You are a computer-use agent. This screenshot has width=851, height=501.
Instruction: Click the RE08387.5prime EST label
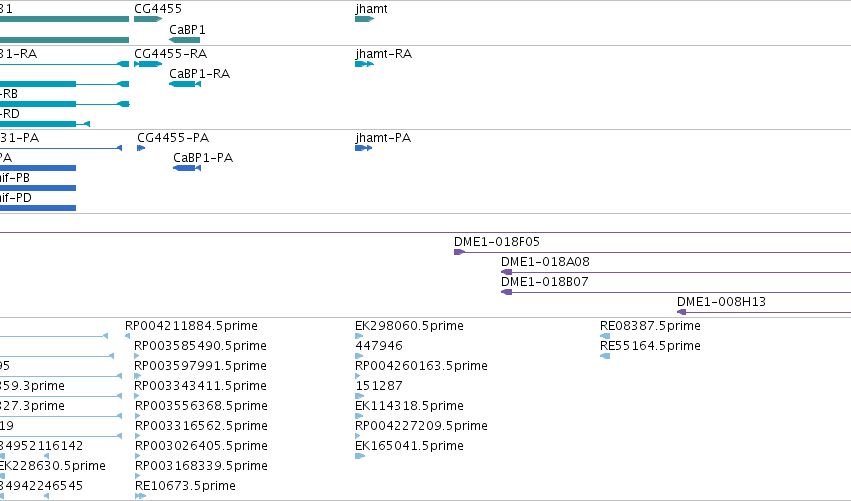650,326
